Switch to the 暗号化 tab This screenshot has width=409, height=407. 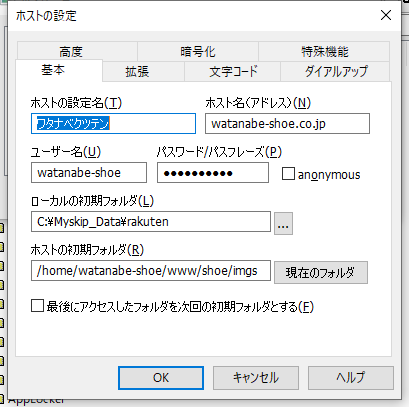coord(198,51)
